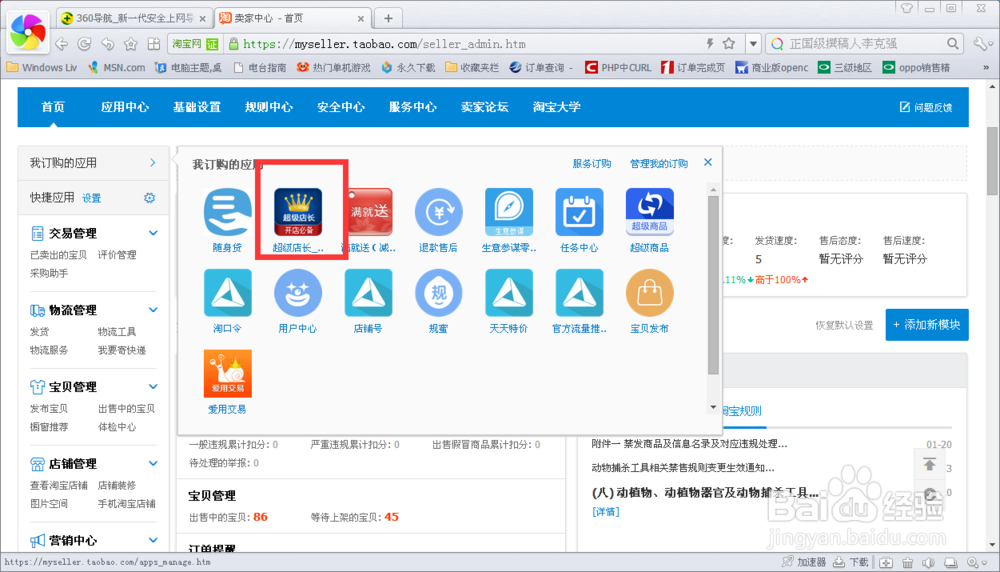Open 安全中心 nav item

coord(341,106)
